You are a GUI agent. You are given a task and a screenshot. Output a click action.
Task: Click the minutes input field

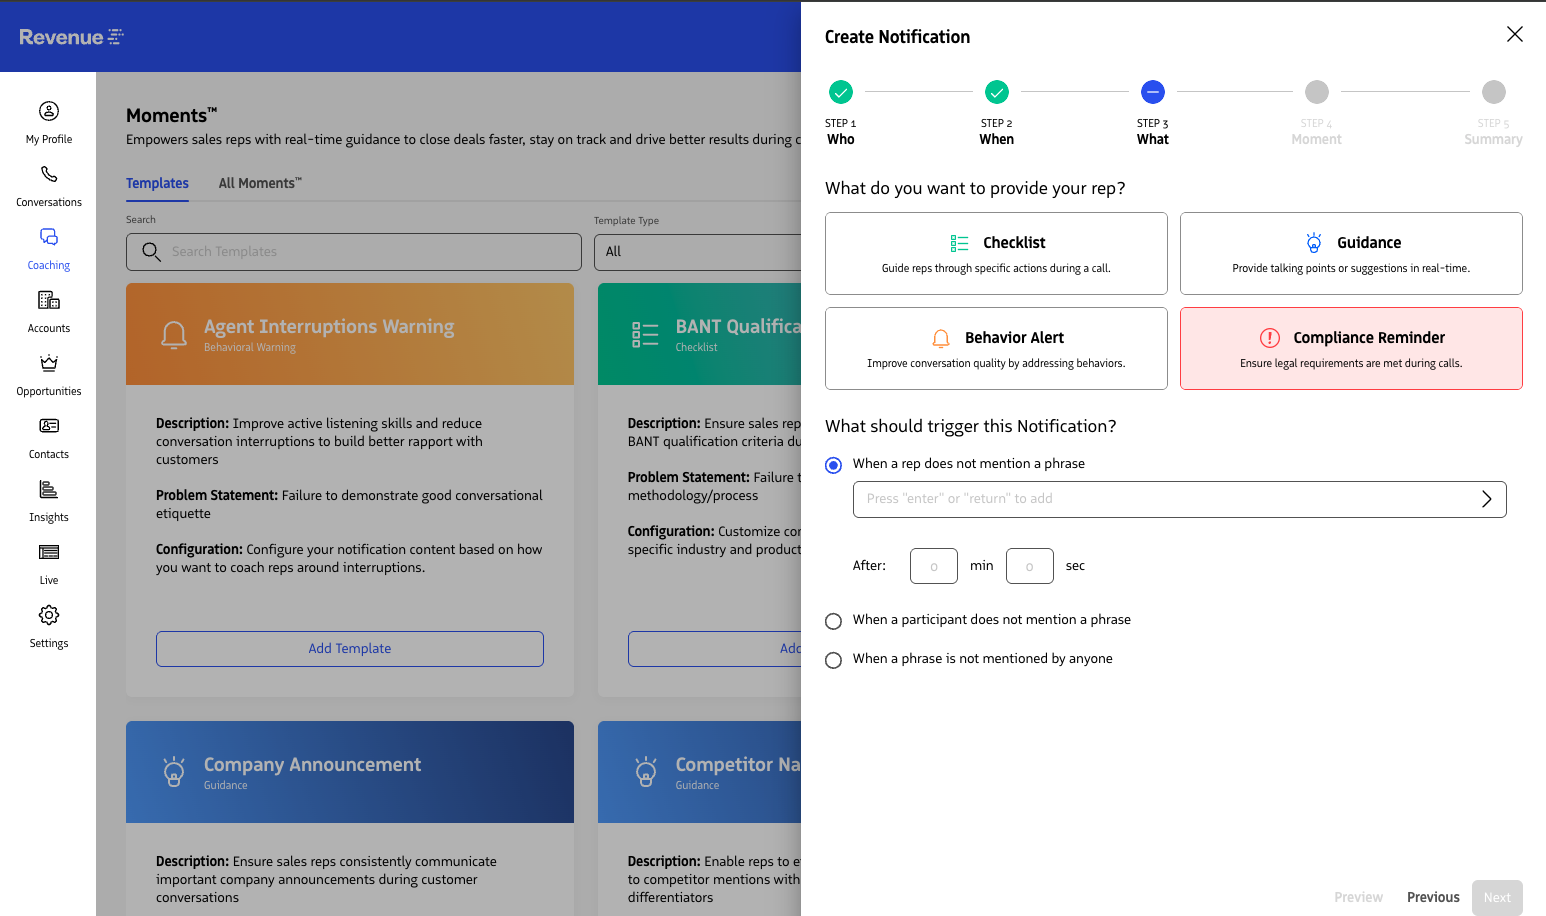(x=933, y=566)
